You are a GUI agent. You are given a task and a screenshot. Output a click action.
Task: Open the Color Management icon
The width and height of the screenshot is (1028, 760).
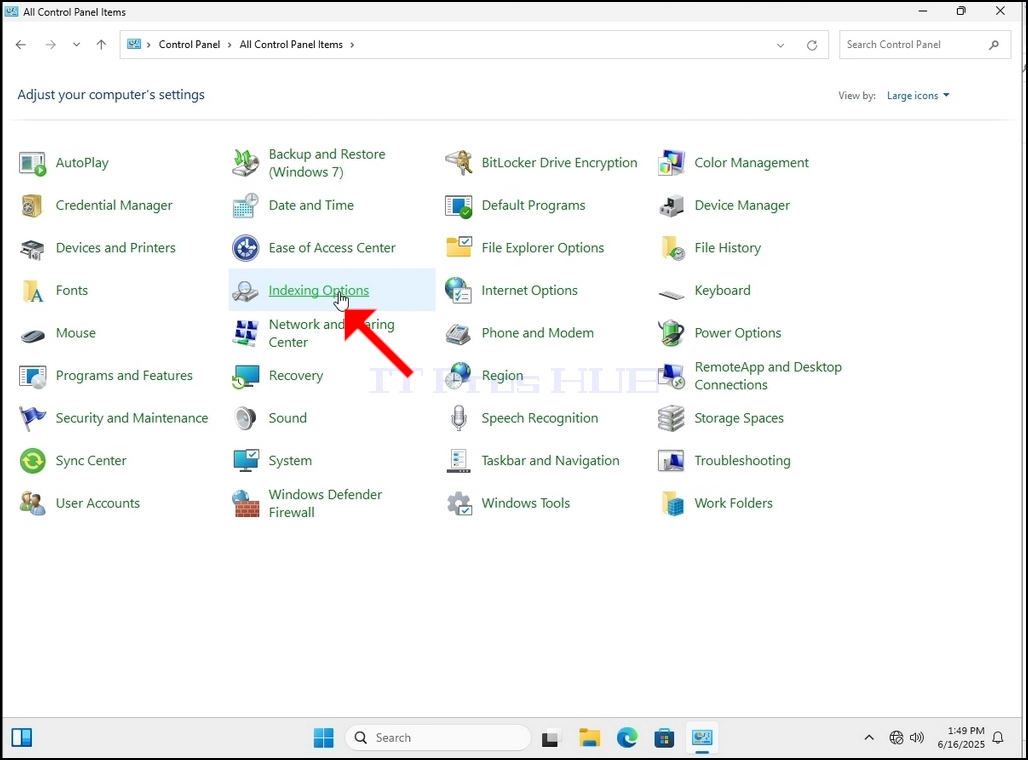pos(671,163)
